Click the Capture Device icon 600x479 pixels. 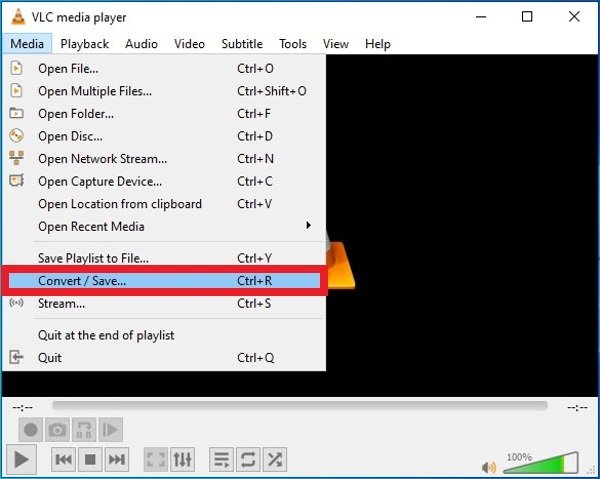click(x=16, y=180)
